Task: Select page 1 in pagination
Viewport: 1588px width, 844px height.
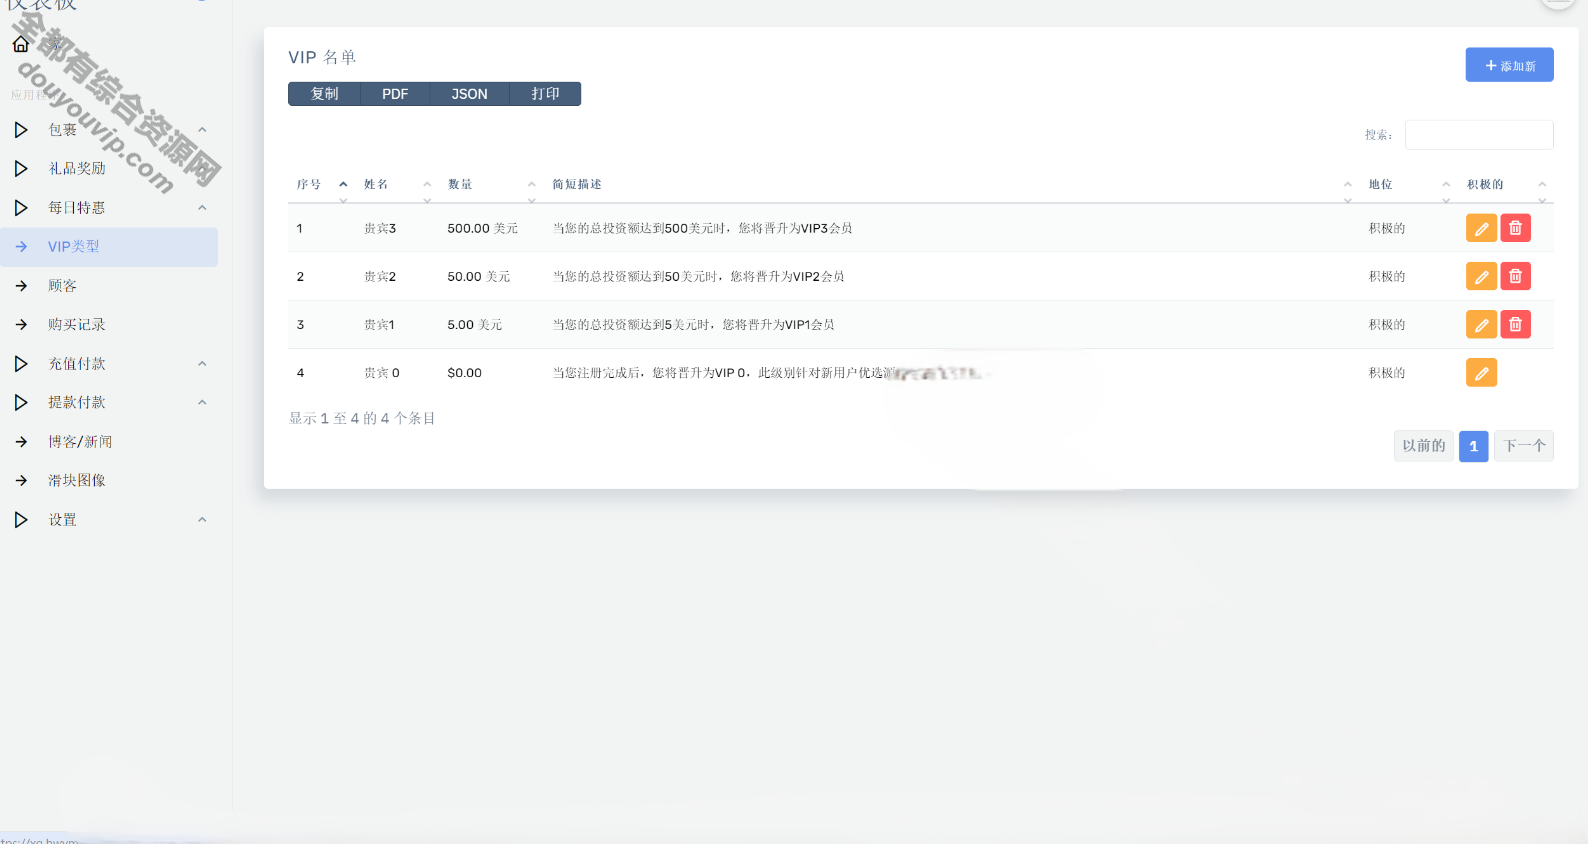Action: click(1474, 446)
